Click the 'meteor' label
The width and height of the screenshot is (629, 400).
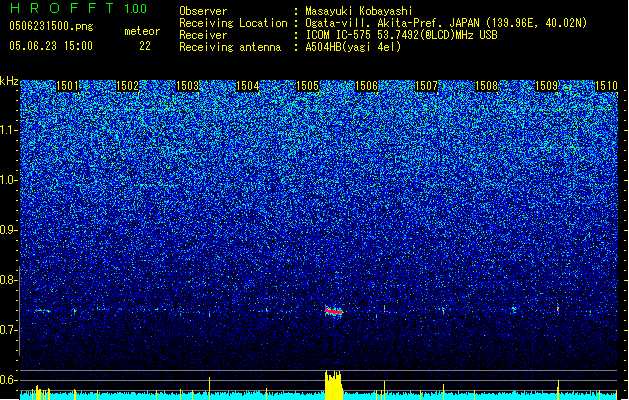click(142, 31)
